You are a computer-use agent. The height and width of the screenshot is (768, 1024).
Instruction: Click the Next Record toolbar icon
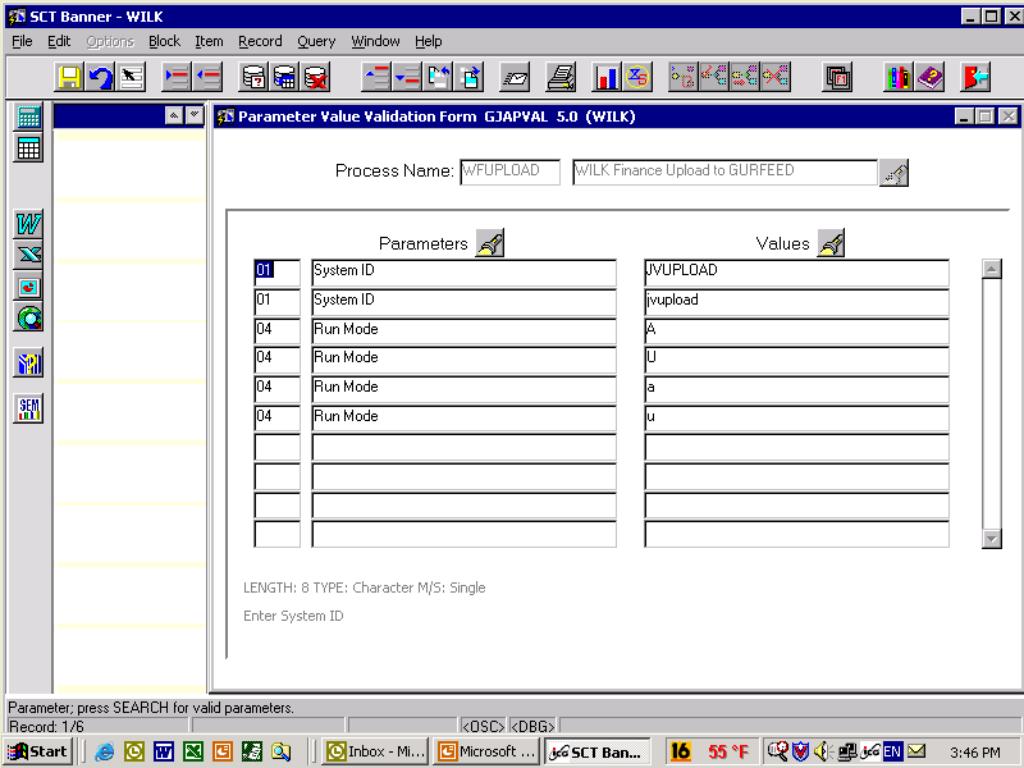click(407, 77)
